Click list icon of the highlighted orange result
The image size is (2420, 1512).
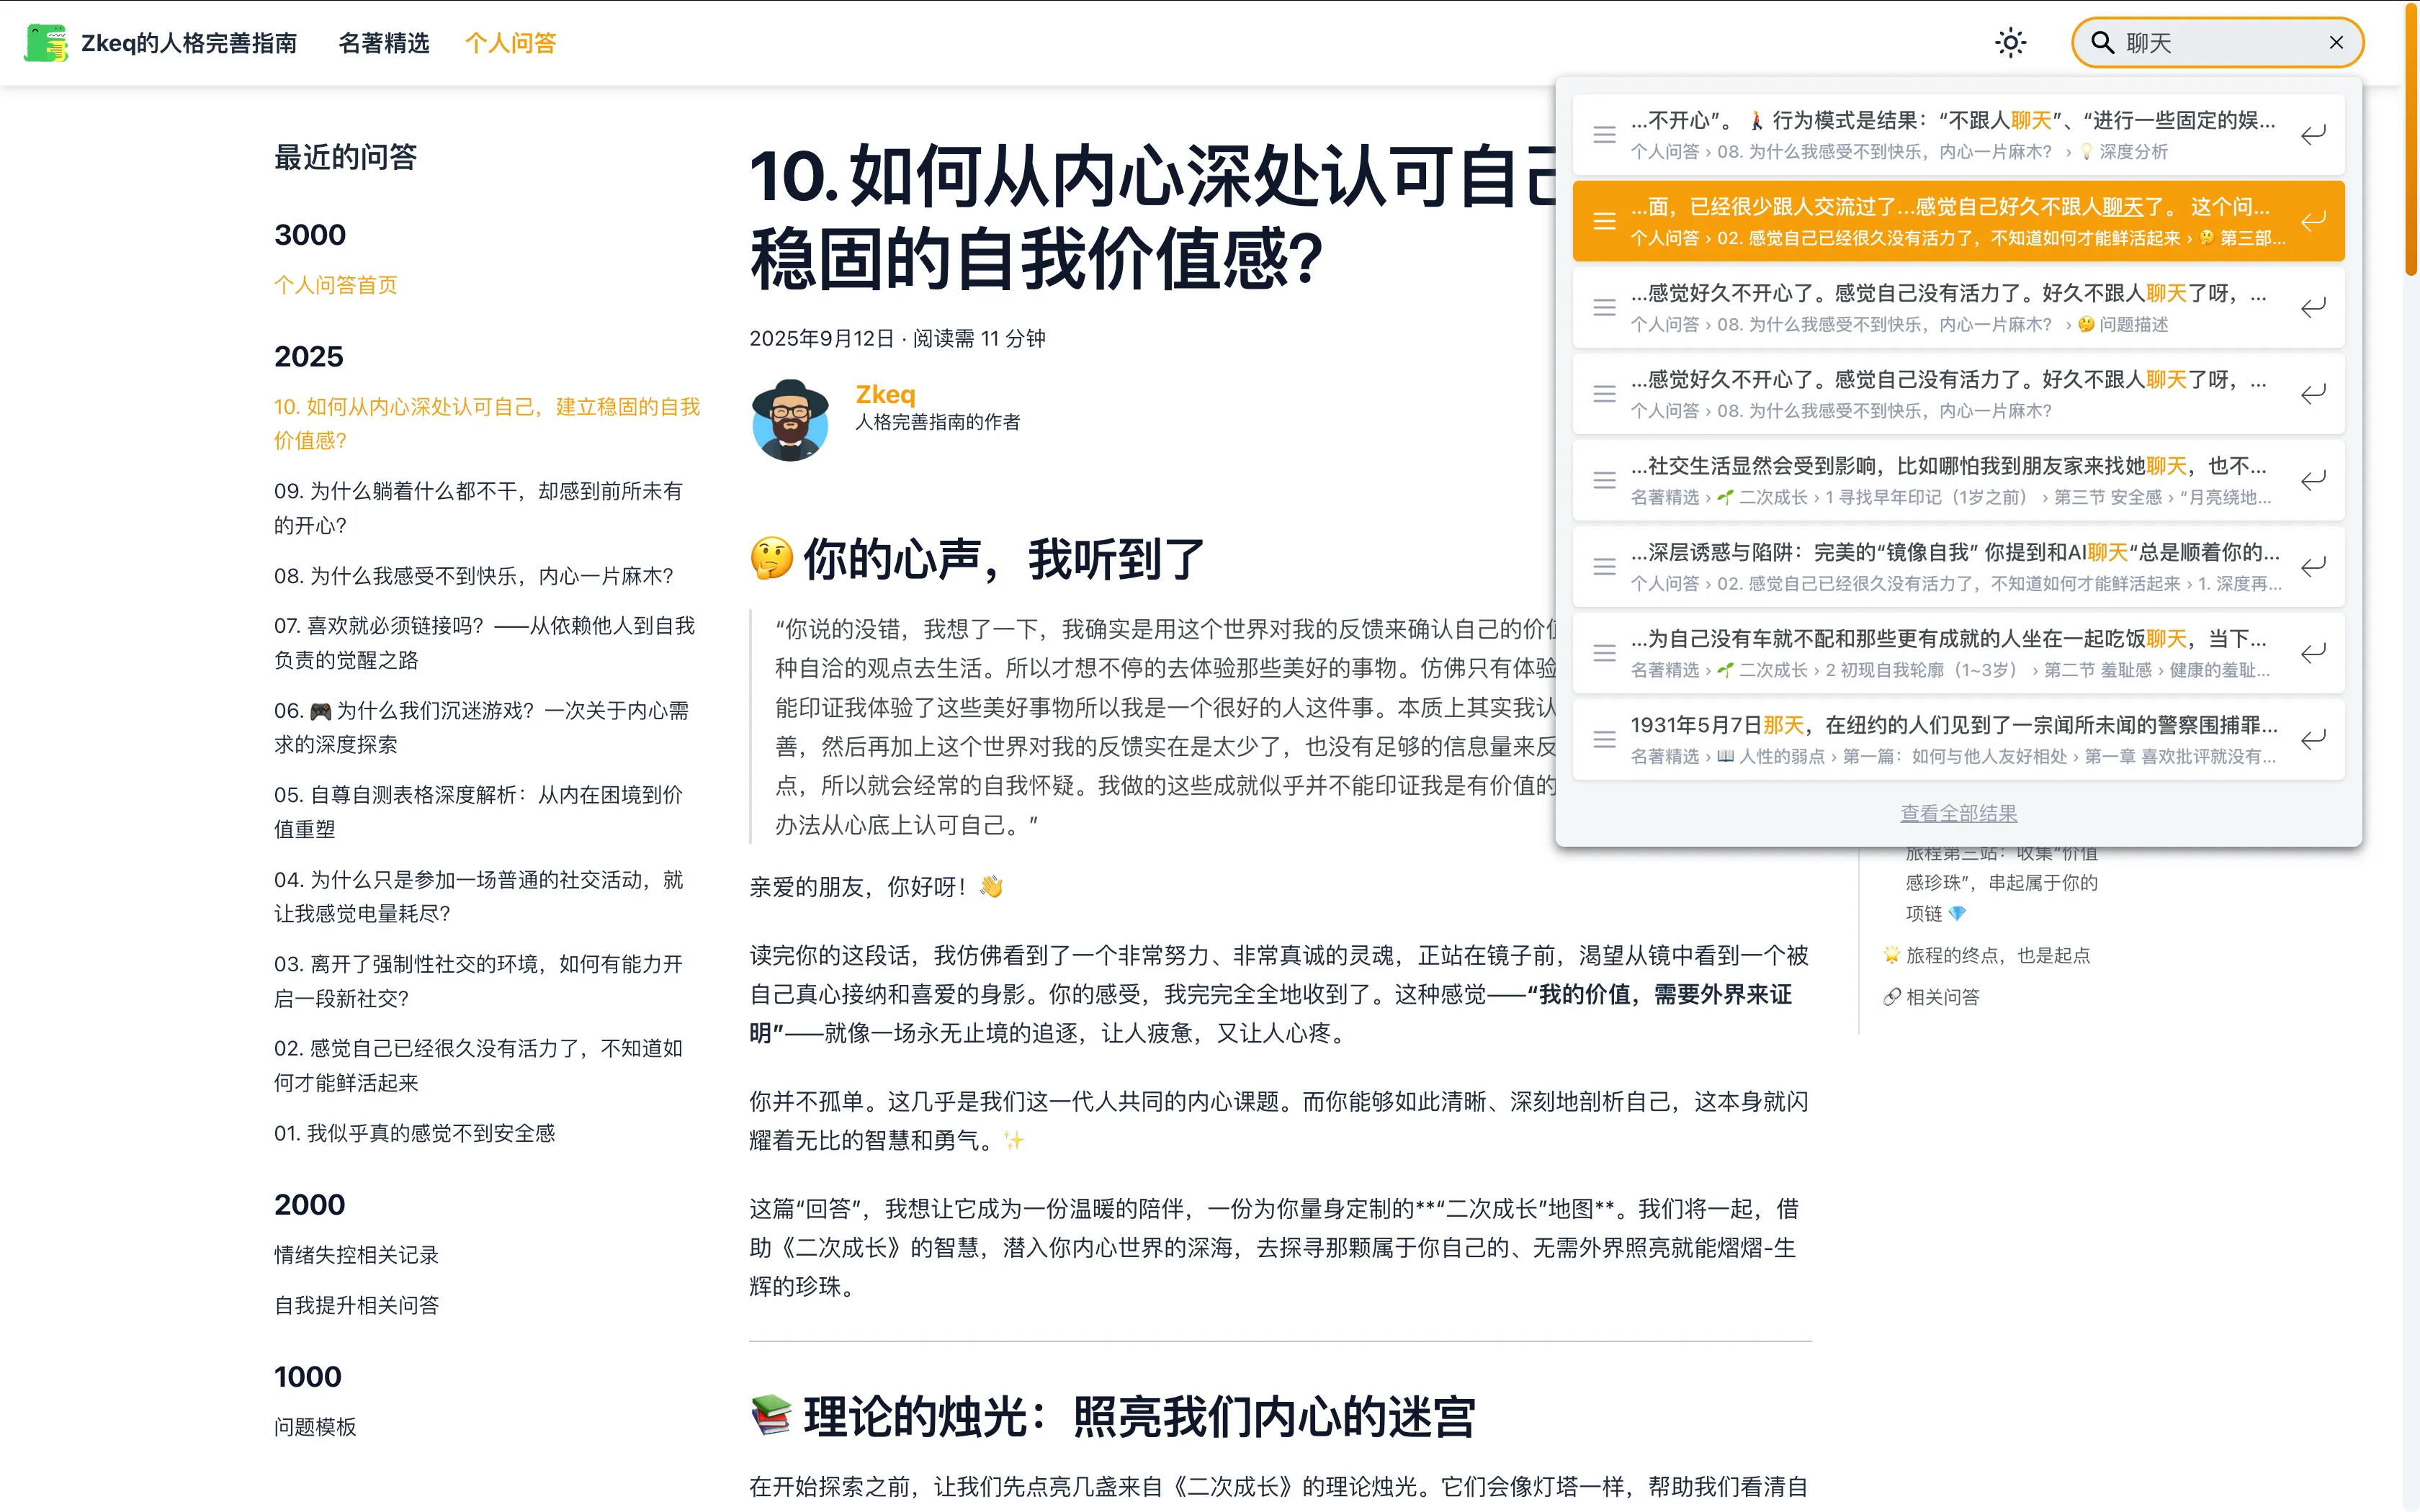pyautogui.click(x=1604, y=221)
